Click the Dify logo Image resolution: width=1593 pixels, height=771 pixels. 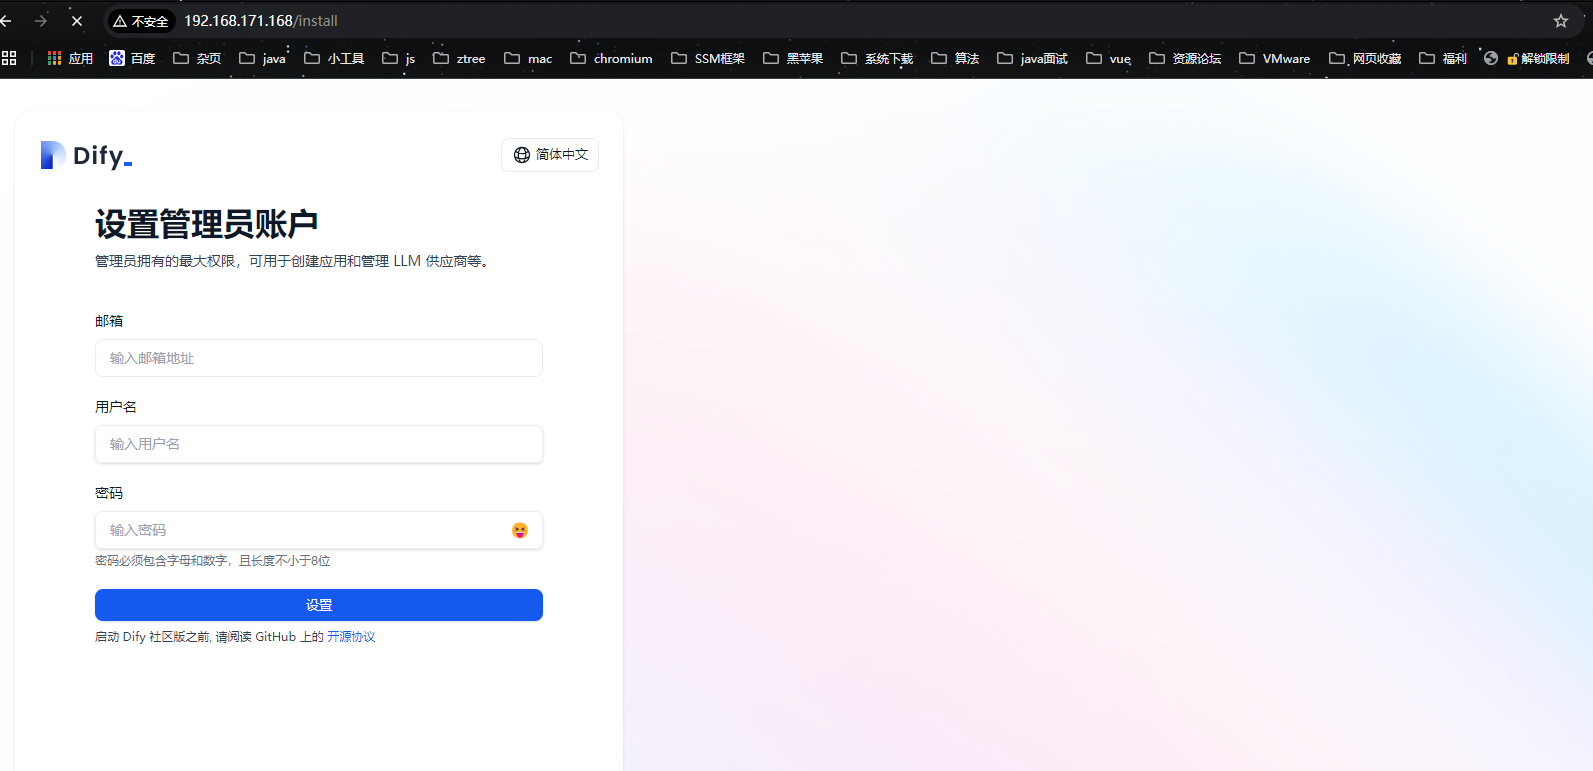pyautogui.click(x=86, y=155)
